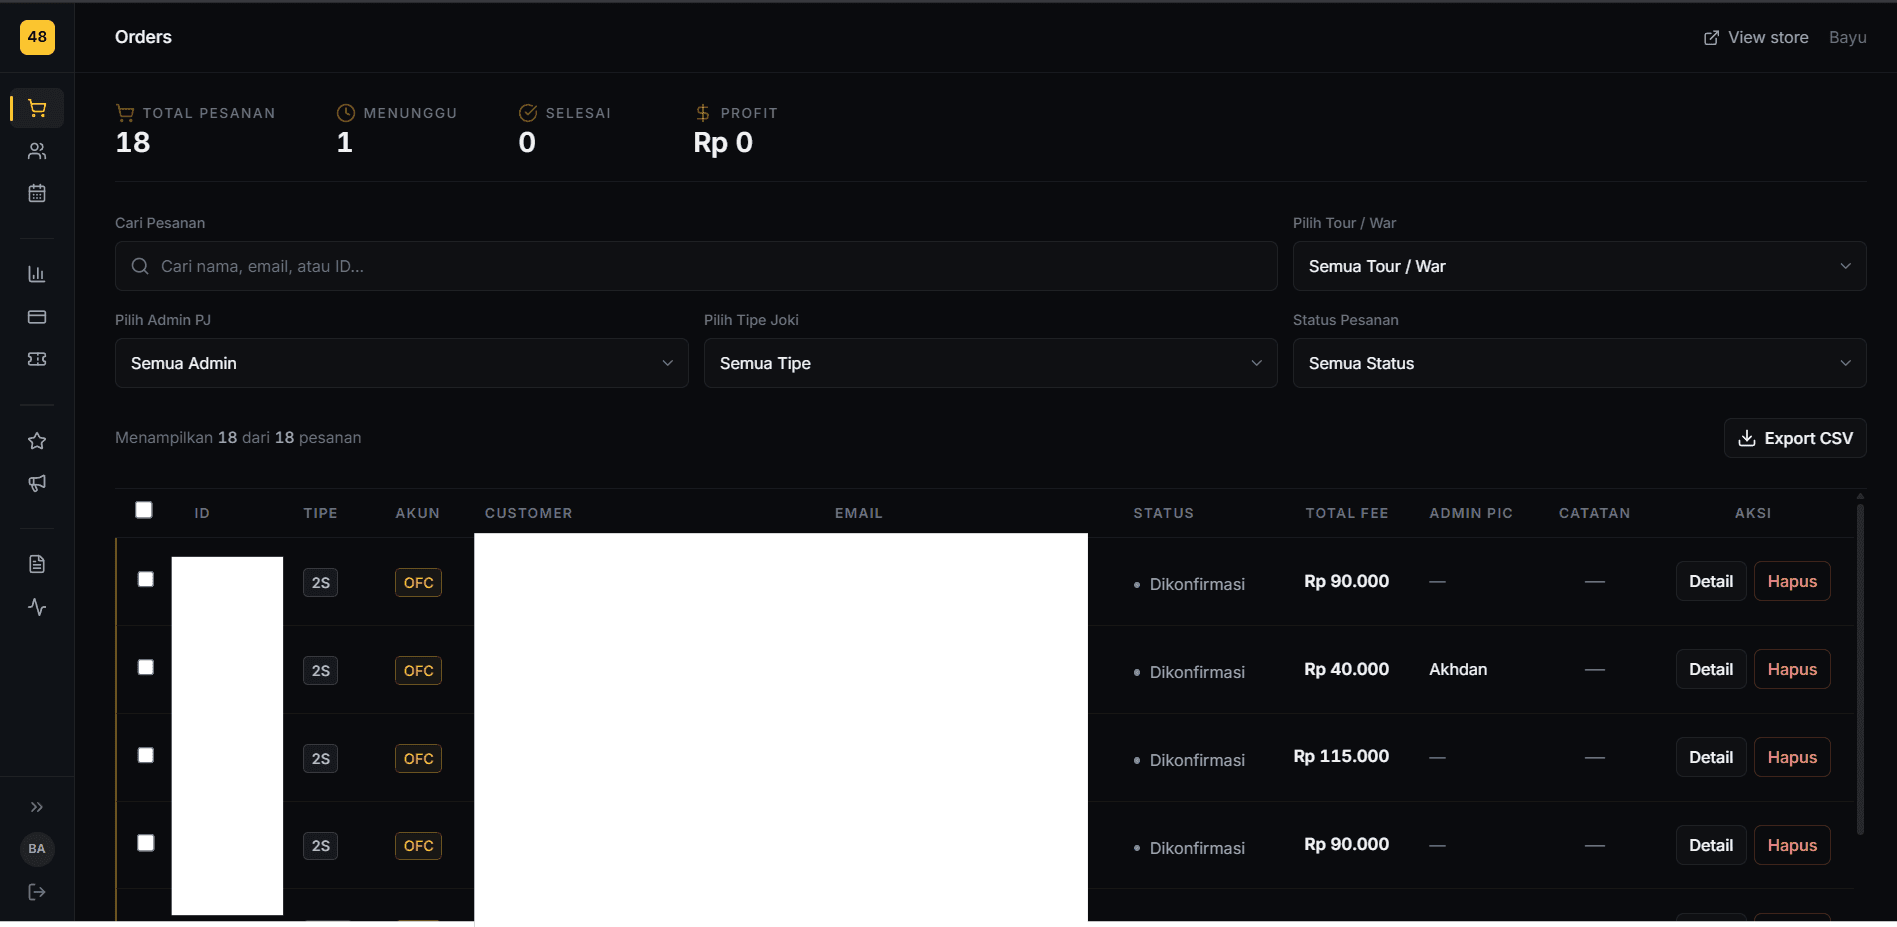
Task: Focus the Cari Pesanan search field
Action: point(696,266)
